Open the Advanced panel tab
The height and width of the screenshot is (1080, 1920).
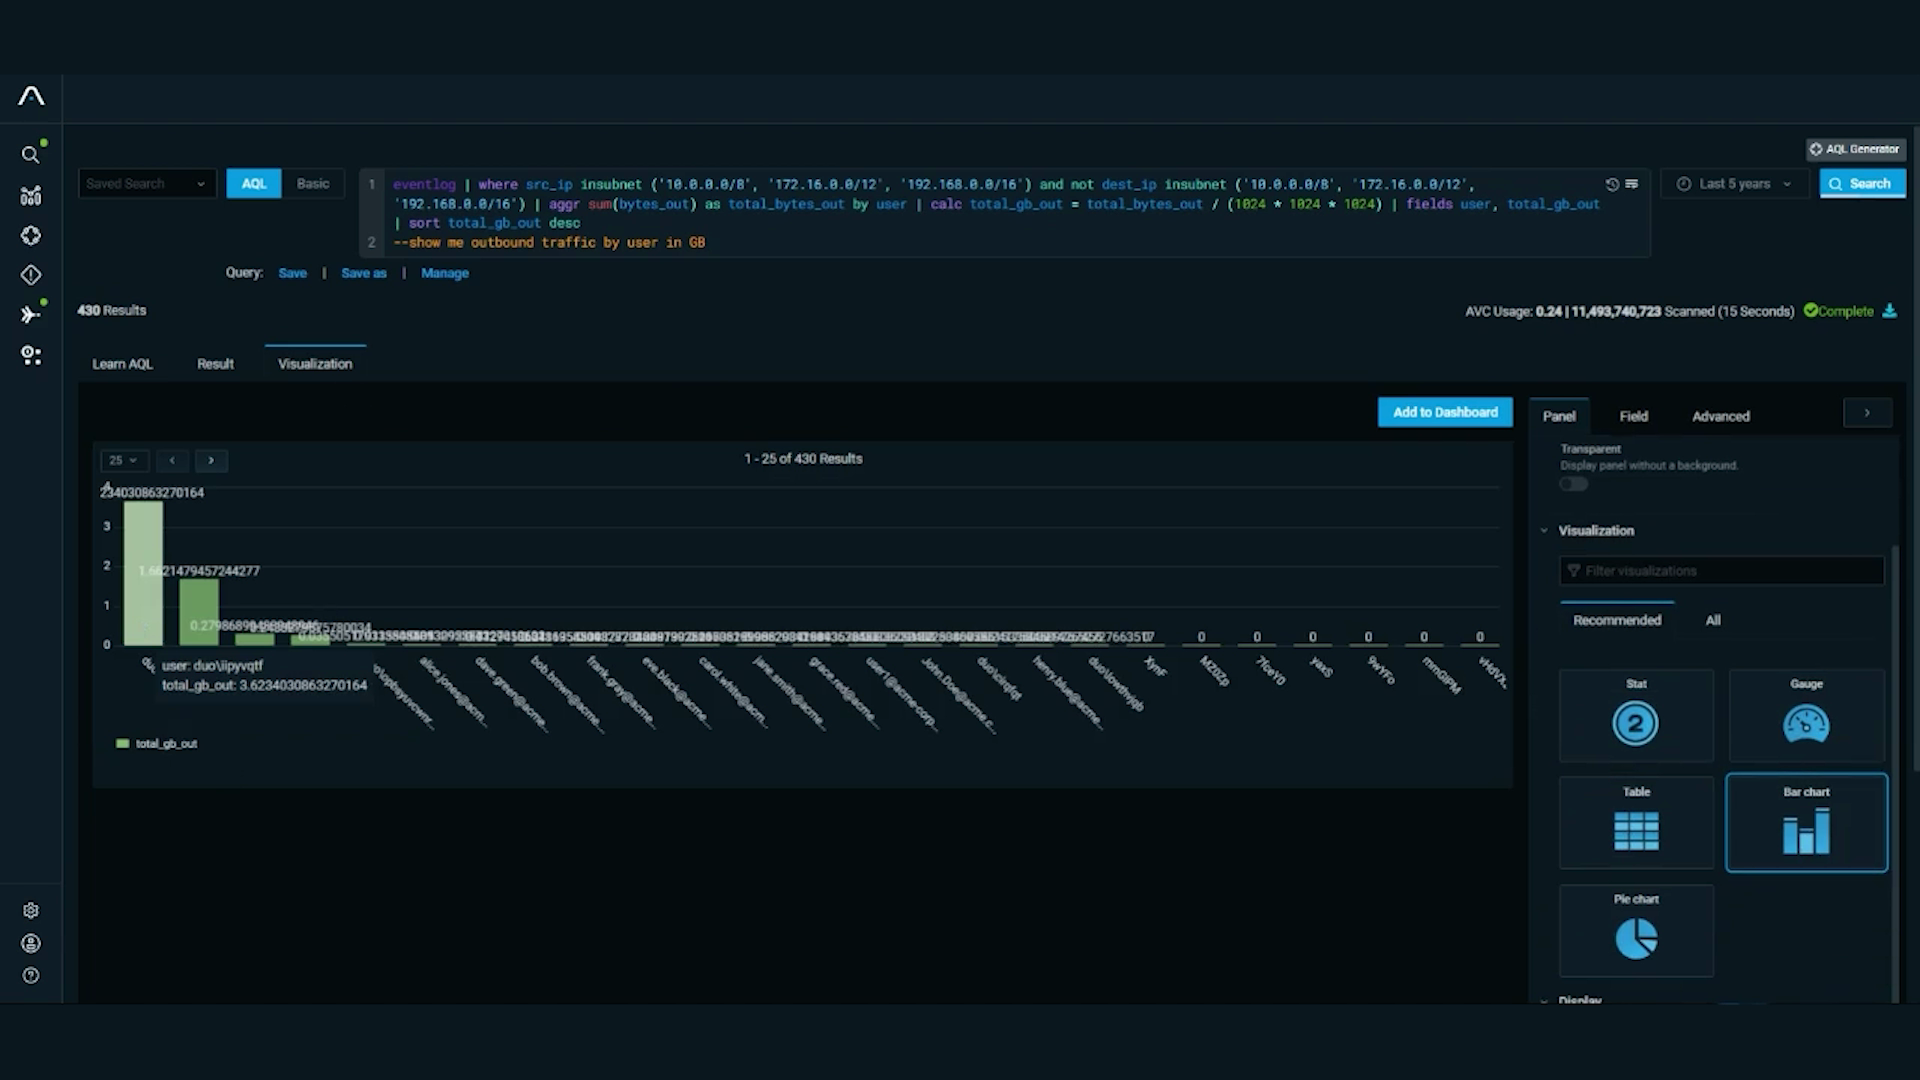[1720, 417]
